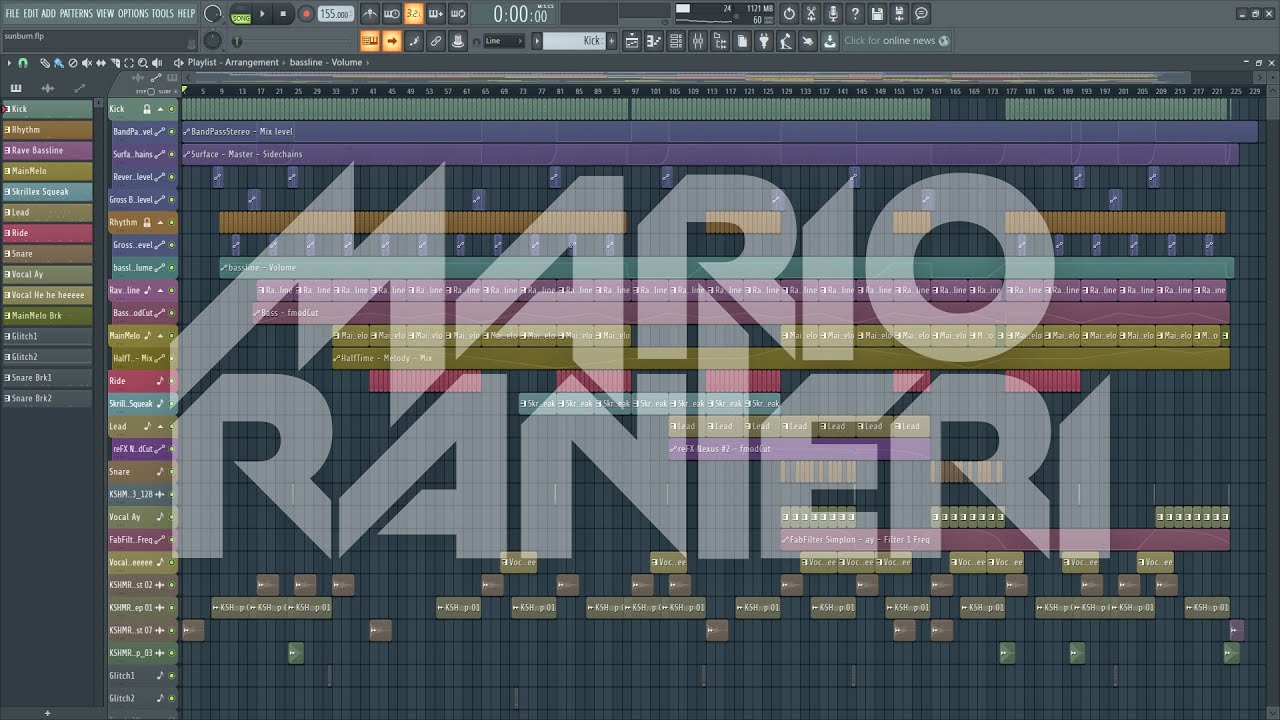This screenshot has width=1280, height=720.
Task: Open the speech bubble info icon
Action: click(x=921, y=14)
